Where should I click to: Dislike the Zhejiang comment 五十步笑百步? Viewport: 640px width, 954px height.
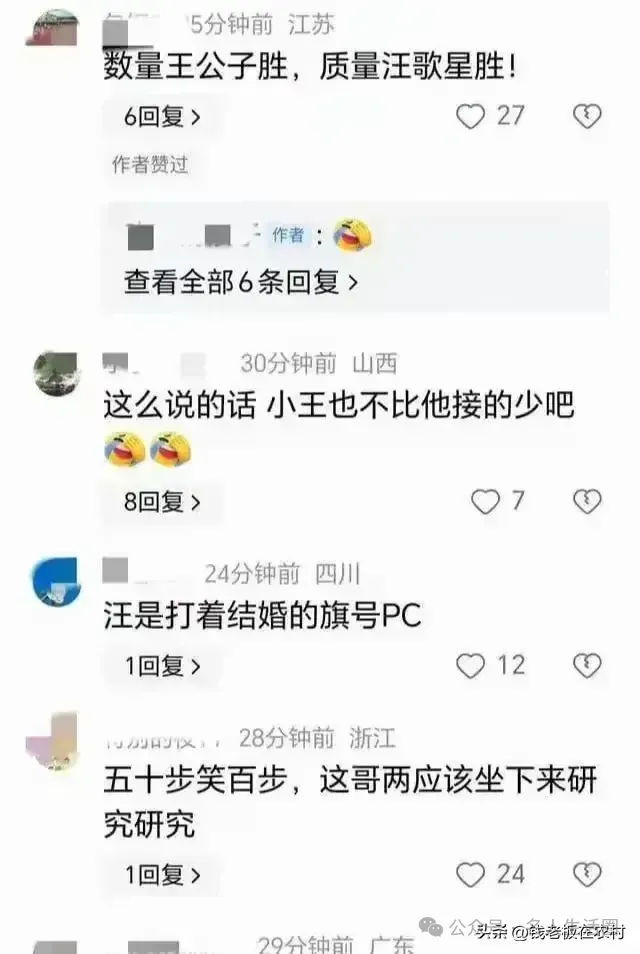click(x=587, y=875)
